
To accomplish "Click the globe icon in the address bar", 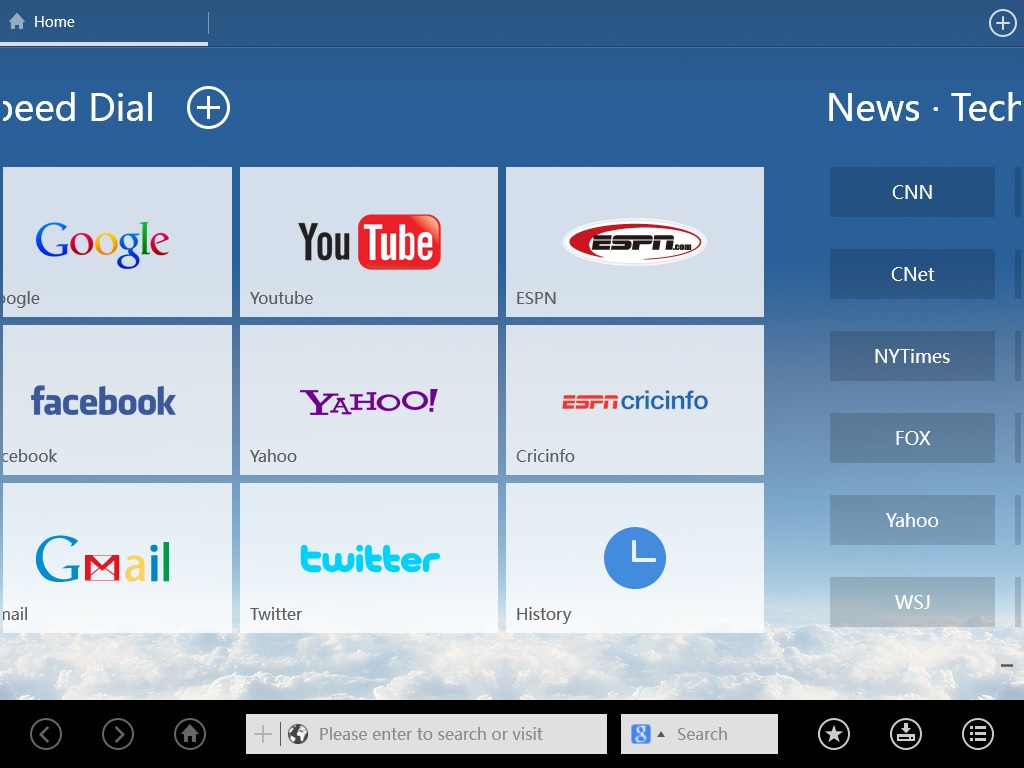I will (x=298, y=734).
